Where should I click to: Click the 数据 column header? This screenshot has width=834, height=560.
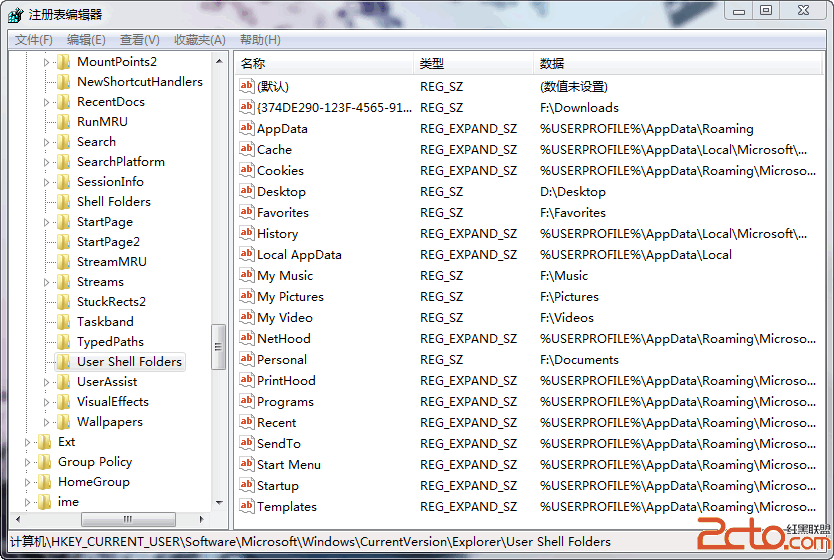(678, 63)
